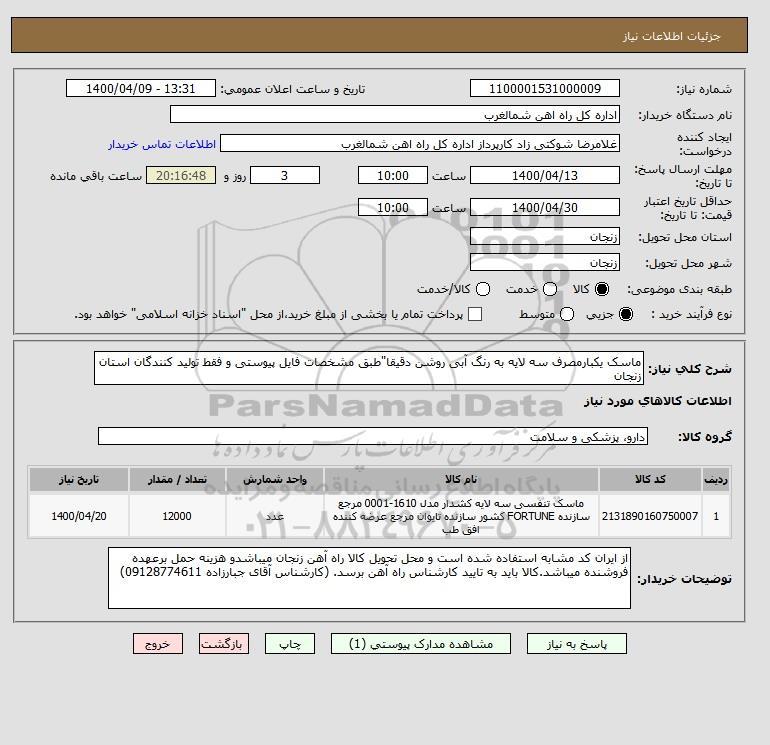Viewport: 770px width, 745px height.
Task: Click the need number field 1100001531000009
Action: pos(545,88)
